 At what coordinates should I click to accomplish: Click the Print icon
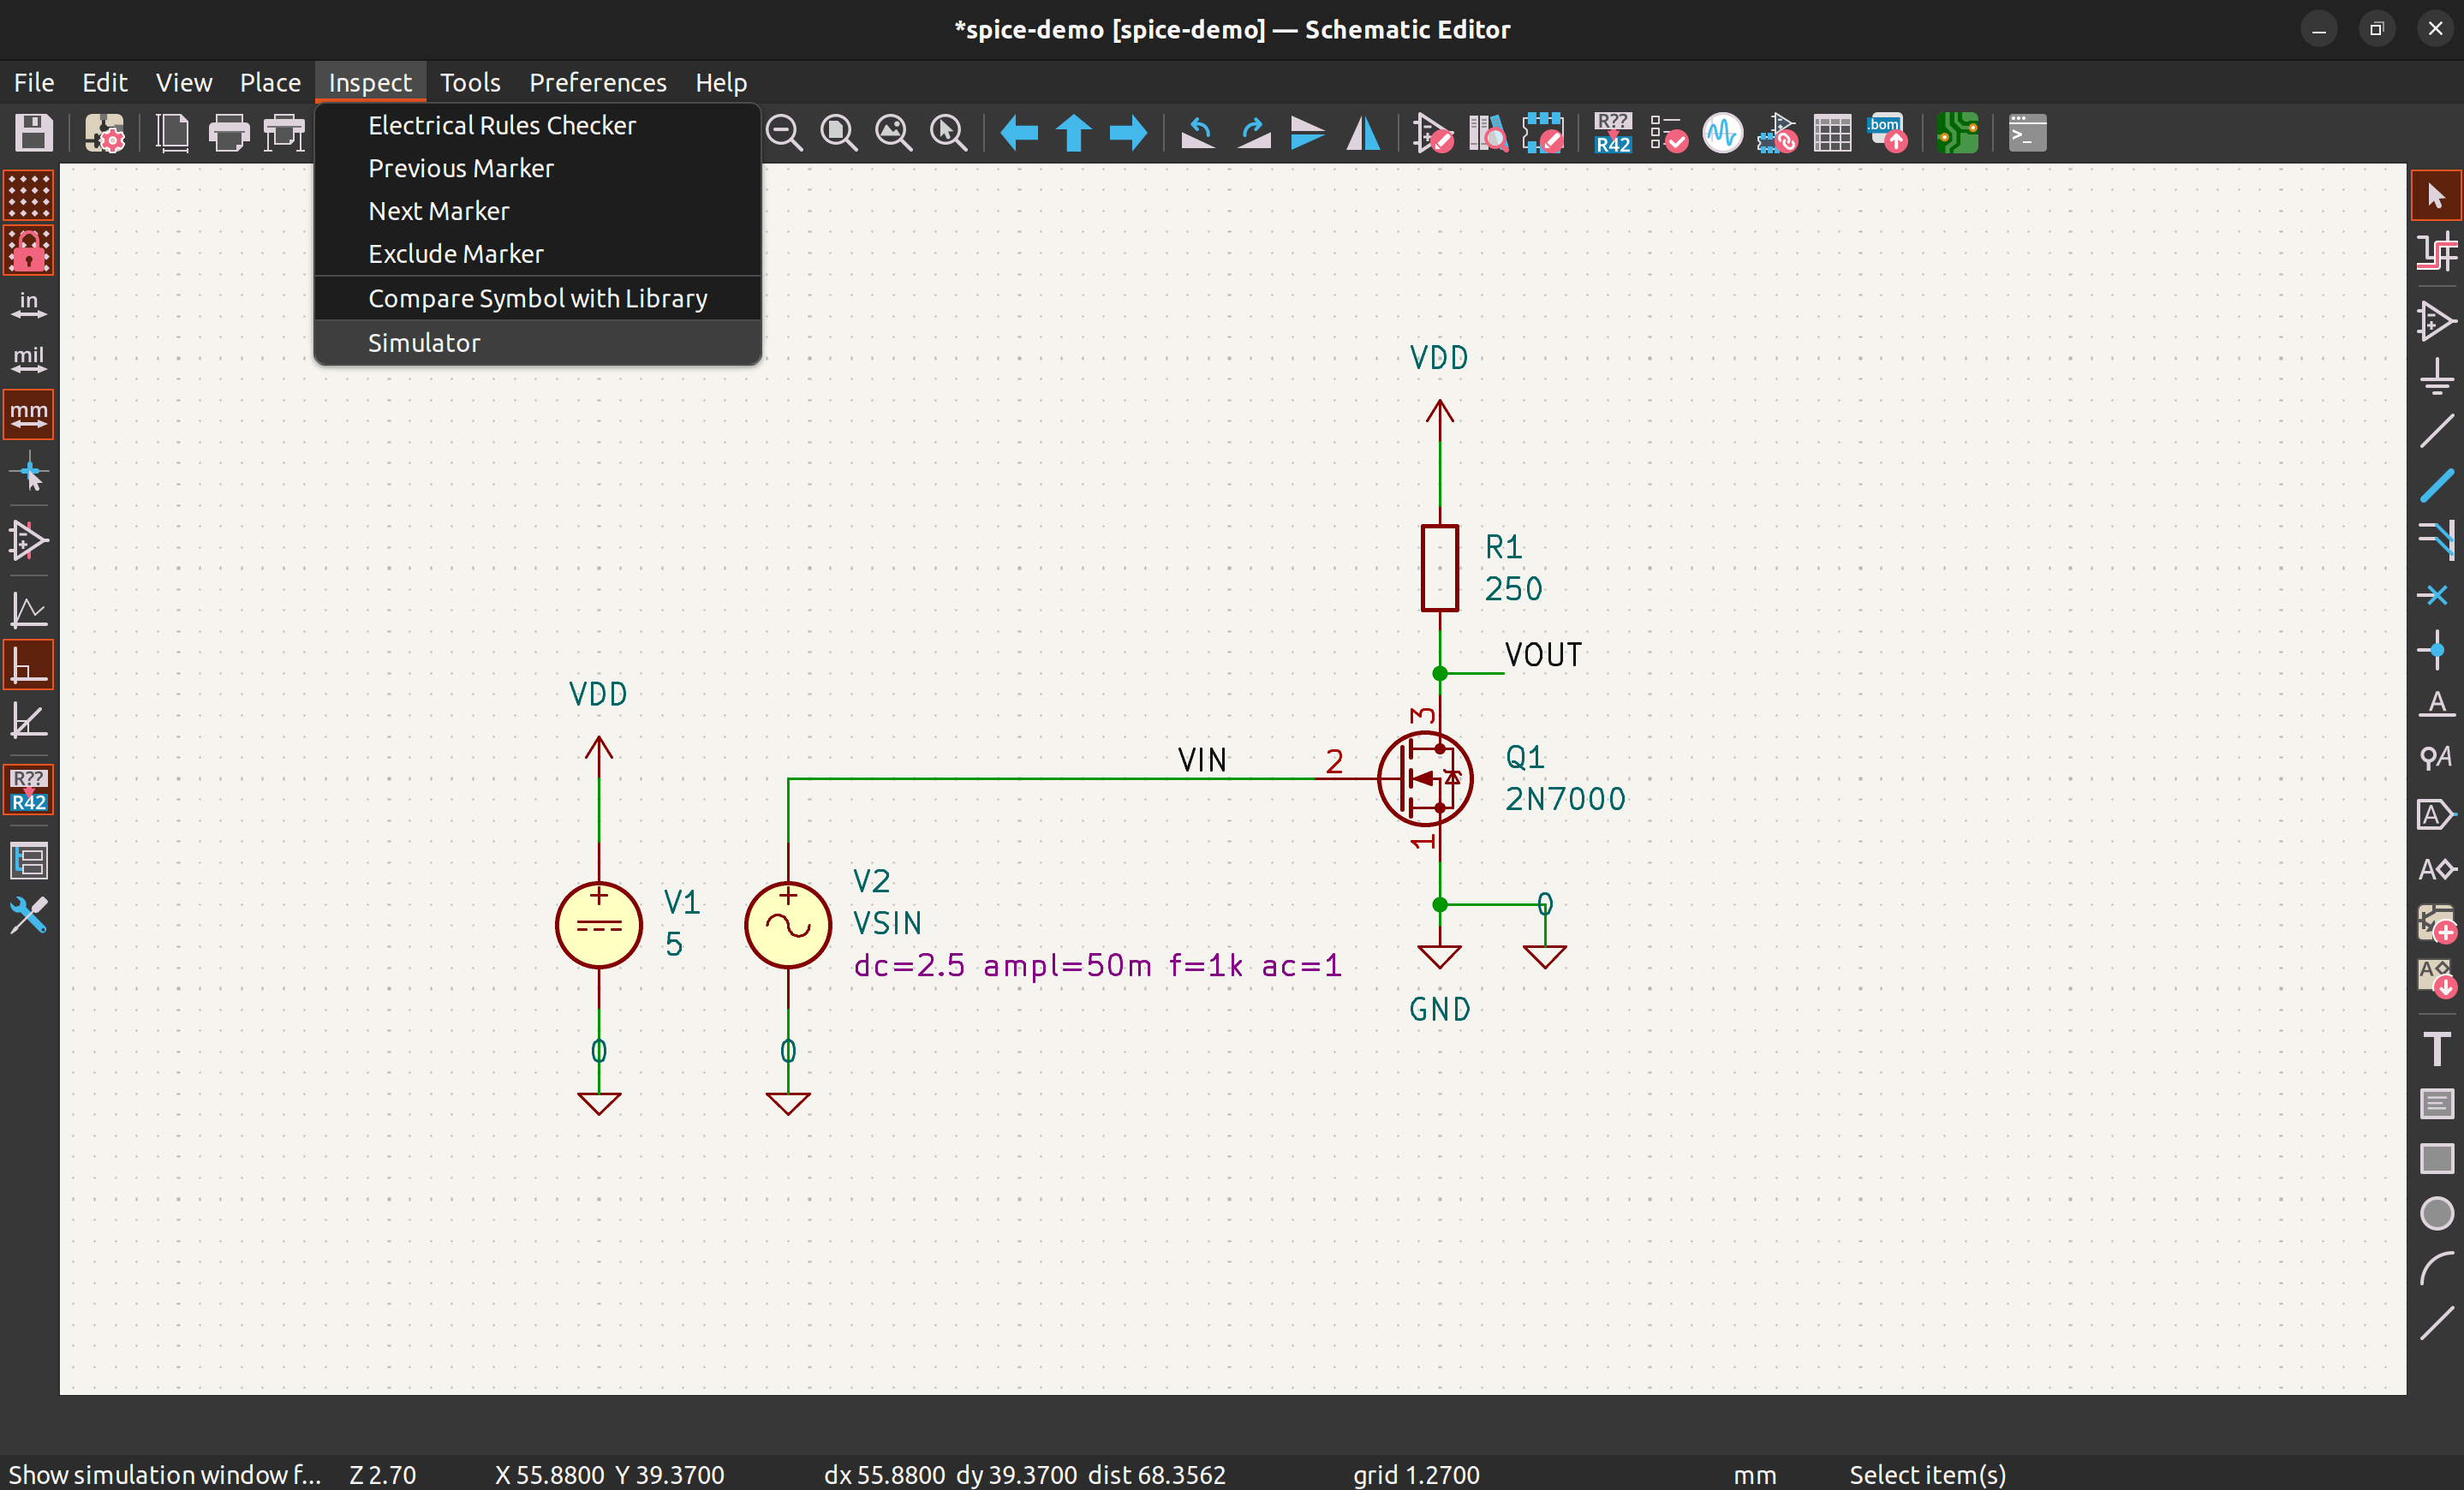228,133
